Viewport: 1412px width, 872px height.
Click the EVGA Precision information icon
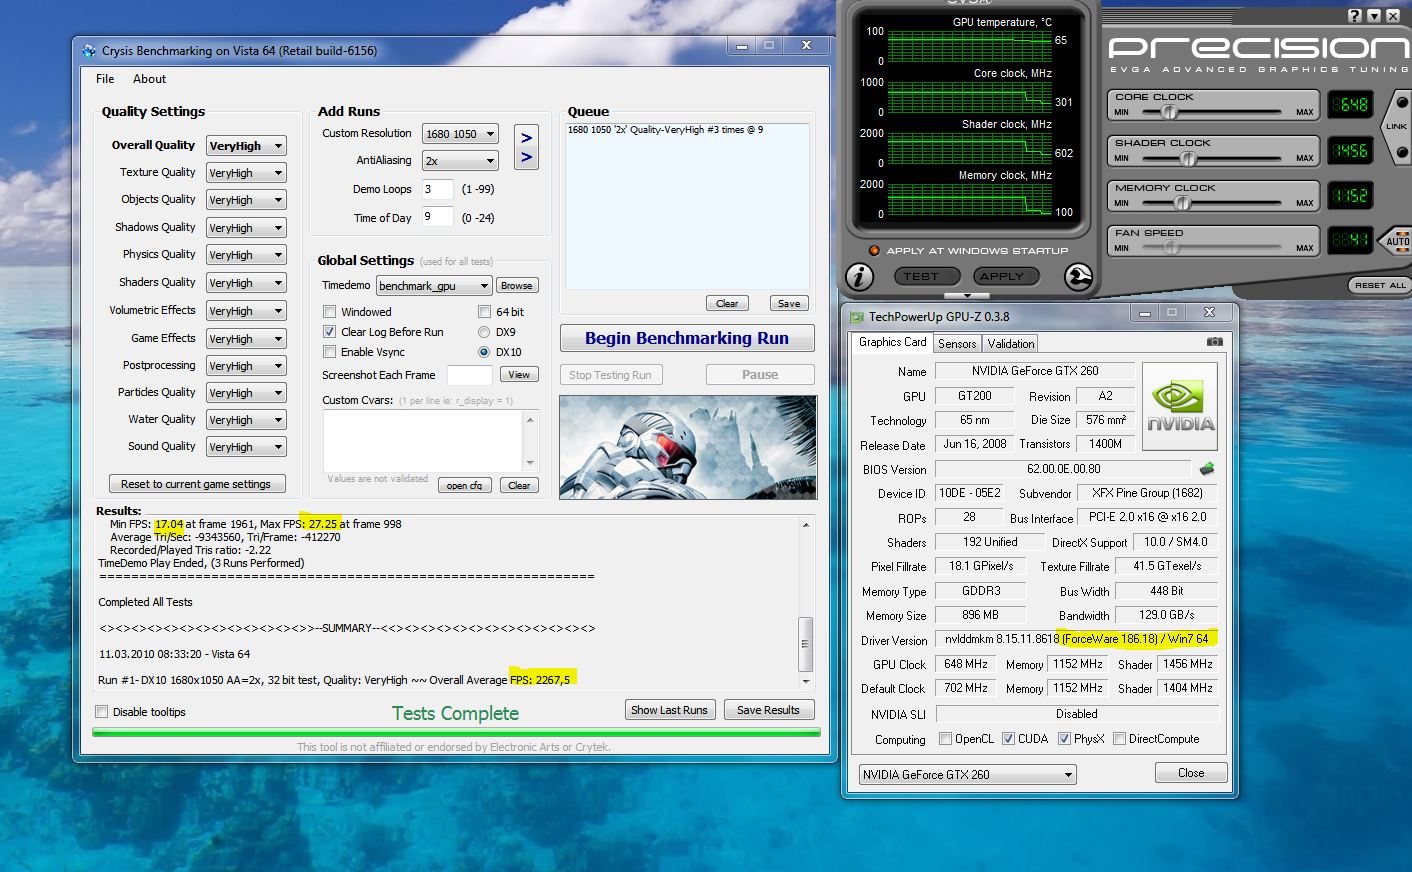859,277
